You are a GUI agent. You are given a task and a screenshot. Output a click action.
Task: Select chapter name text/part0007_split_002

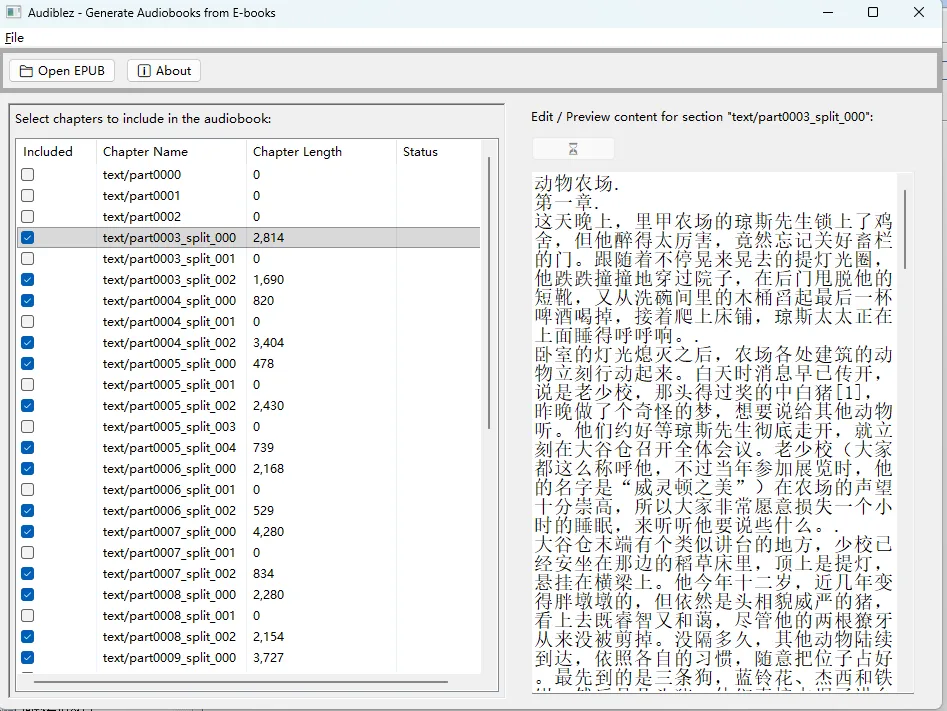(x=169, y=573)
